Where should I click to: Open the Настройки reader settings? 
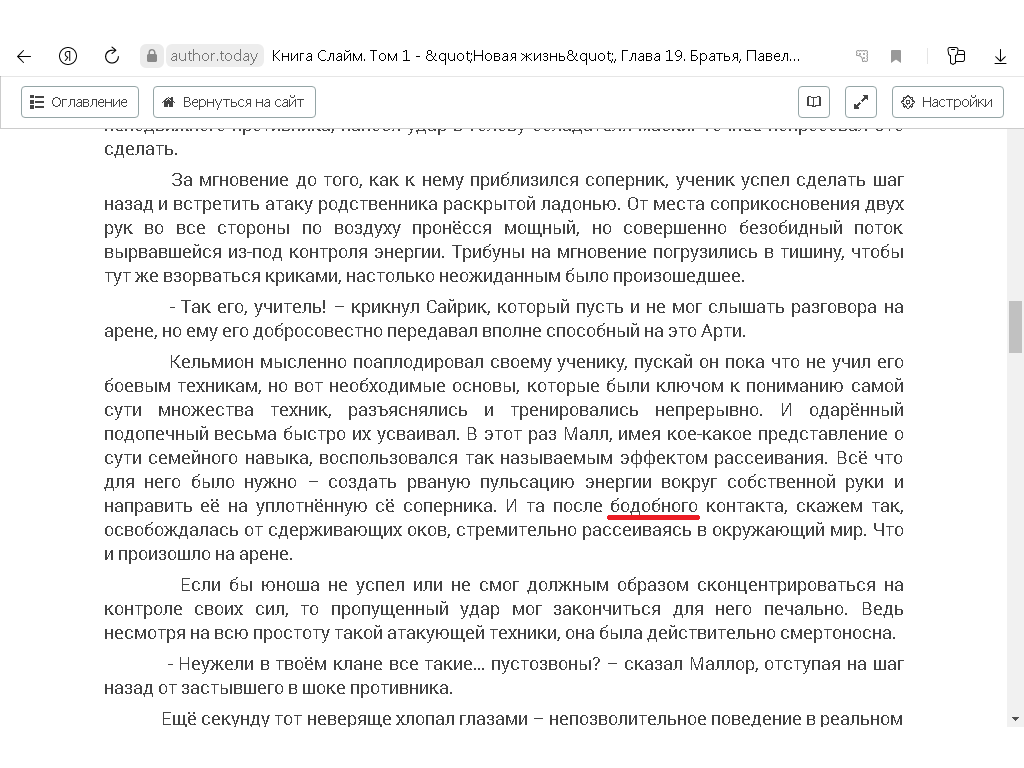pos(947,102)
